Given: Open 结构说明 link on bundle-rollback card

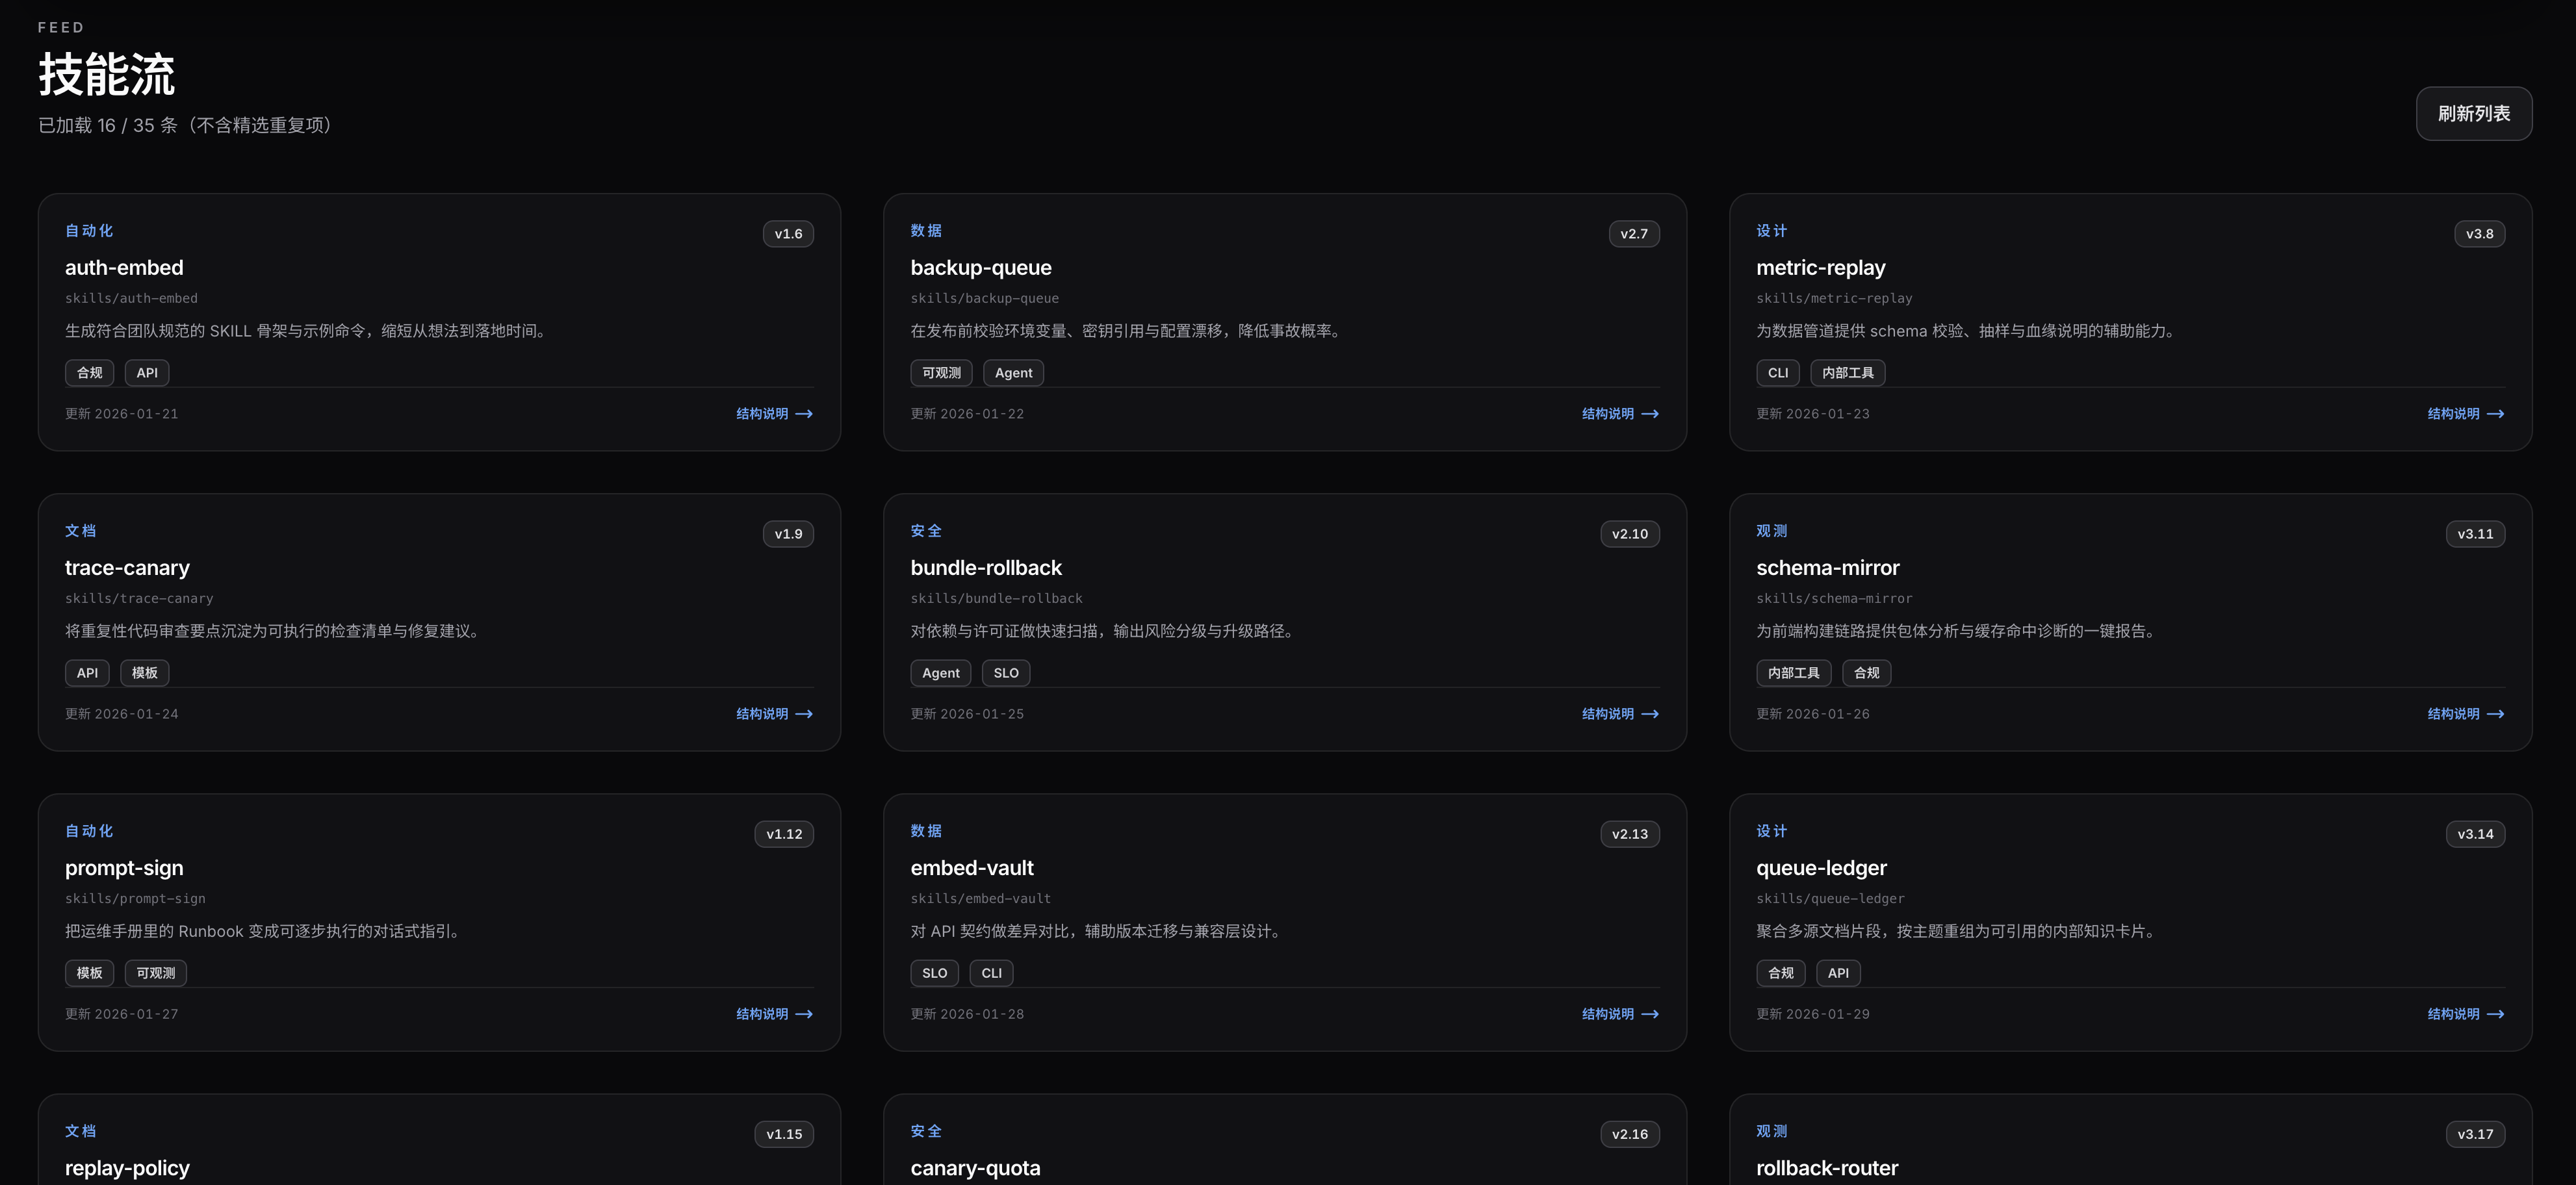Looking at the screenshot, I should [1620, 714].
